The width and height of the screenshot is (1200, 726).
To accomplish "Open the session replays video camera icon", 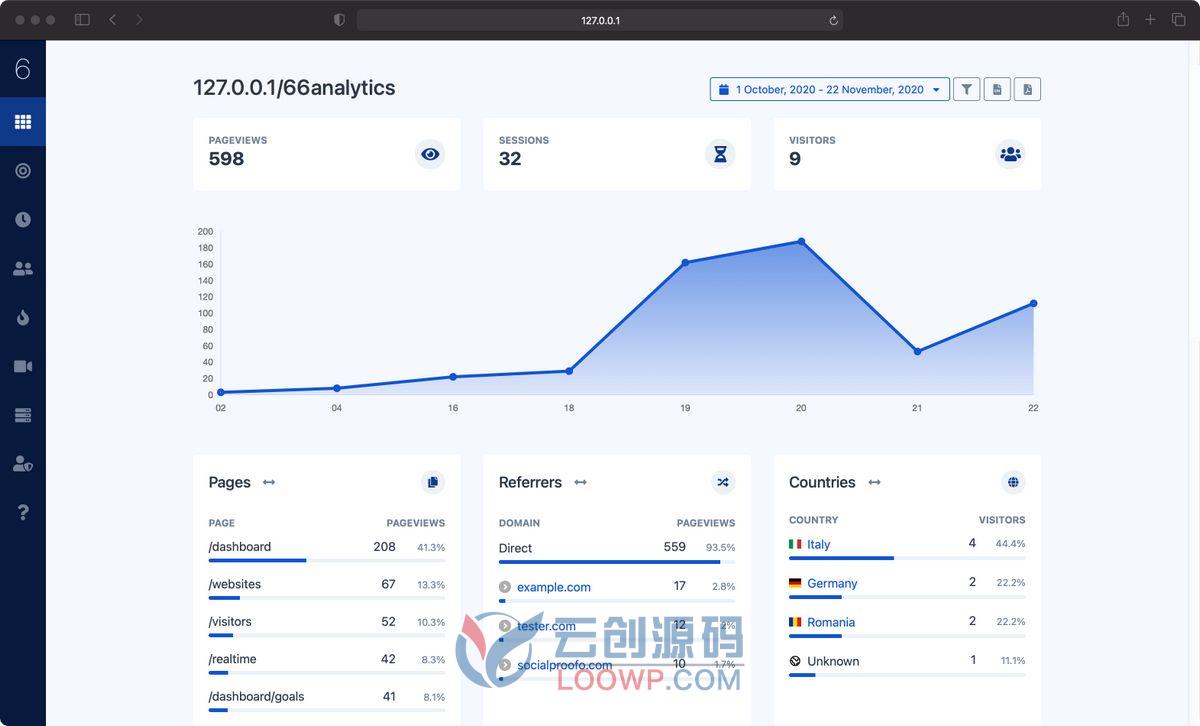I will point(23,366).
